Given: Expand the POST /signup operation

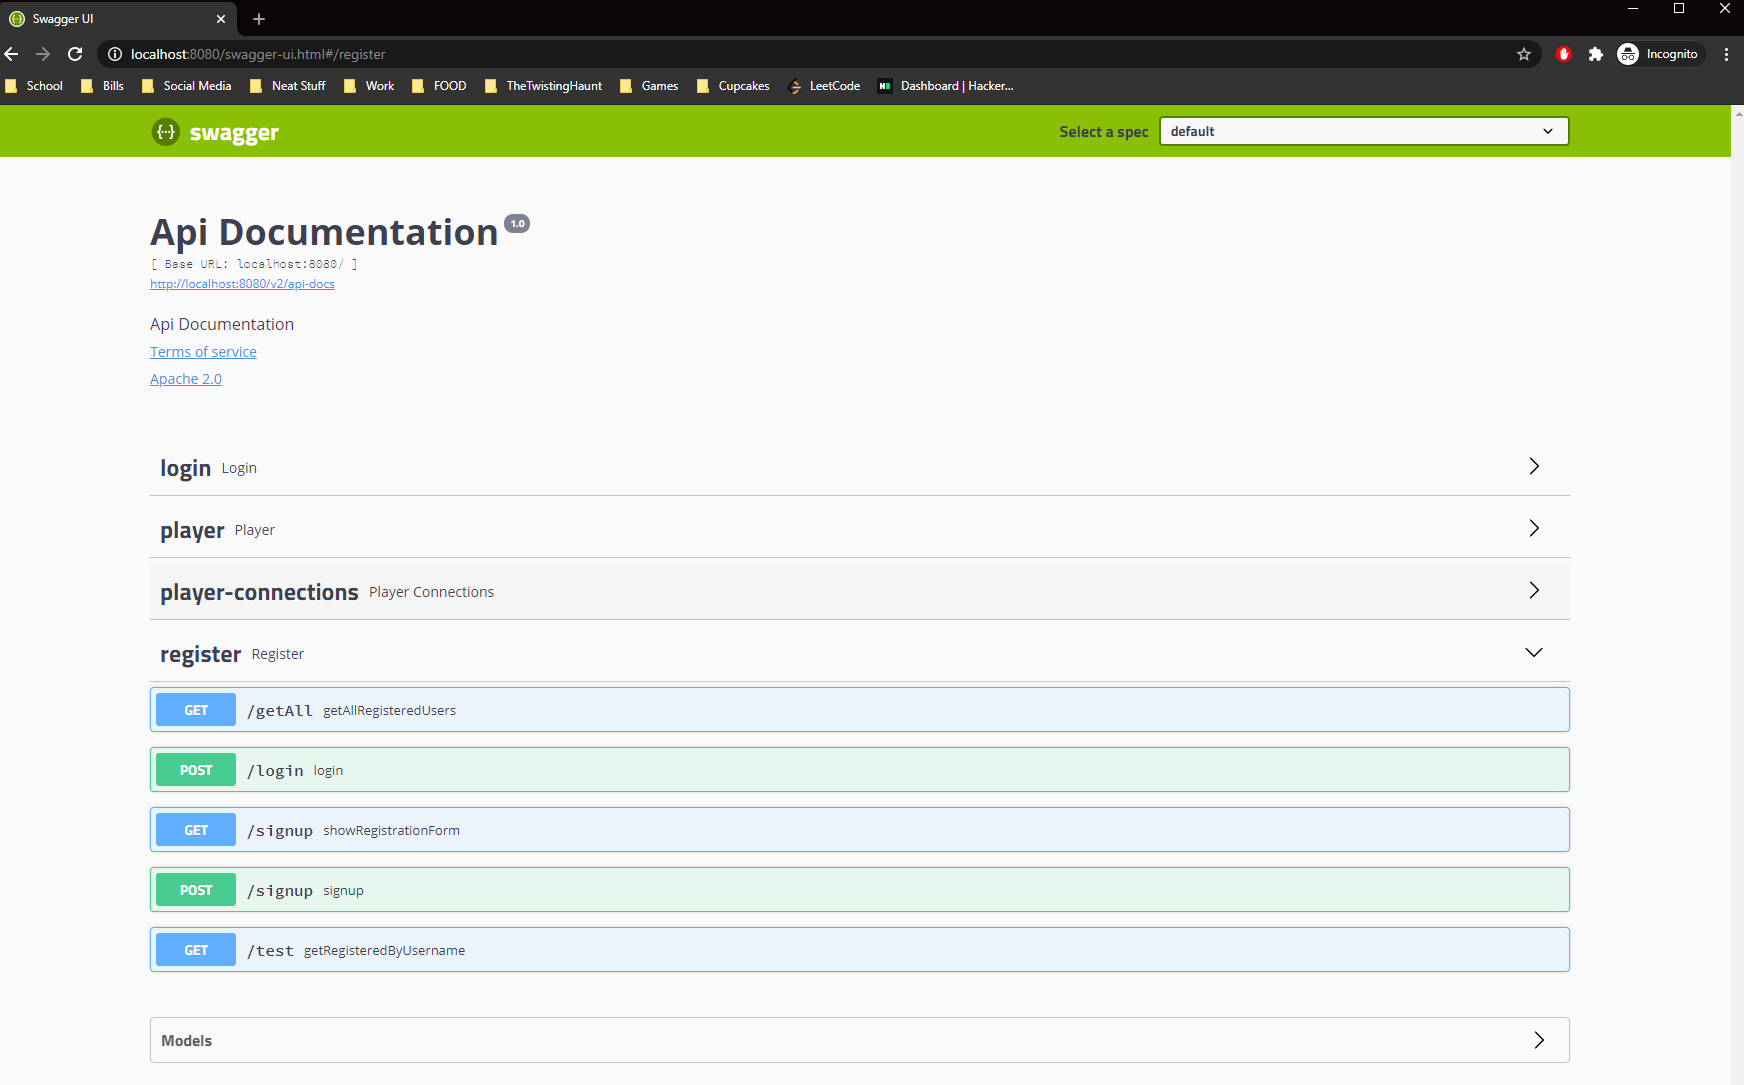Looking at the screenshot, I should [x=860, y=890].
